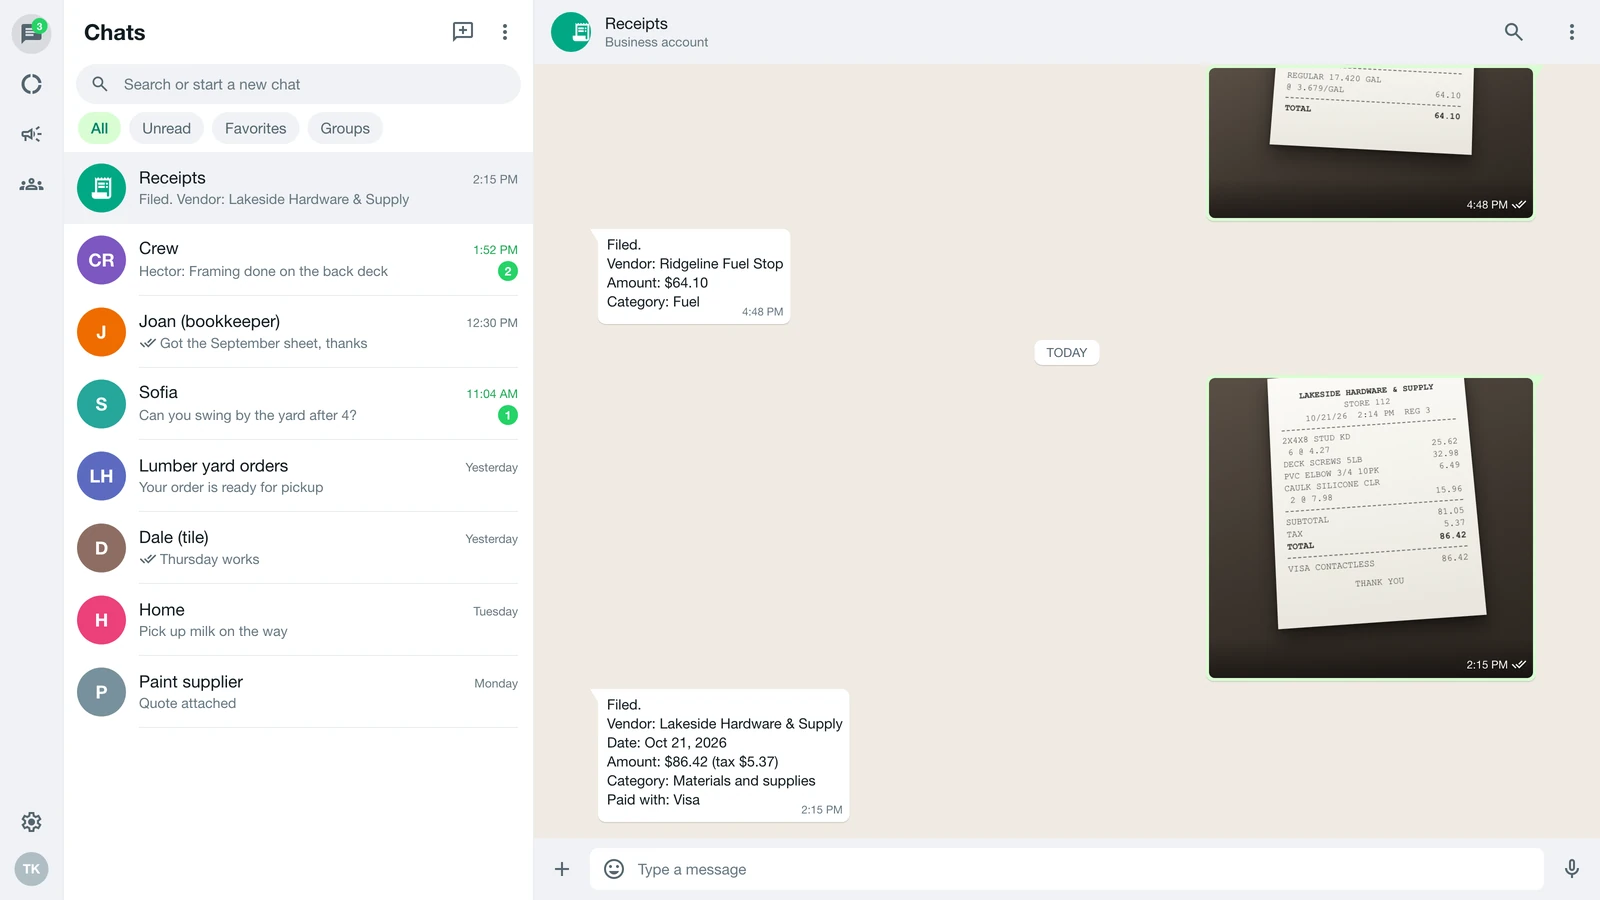Viewport: 1600px width, 900px height.
Task: Select the Favorites filter
Action: [255, 128]
